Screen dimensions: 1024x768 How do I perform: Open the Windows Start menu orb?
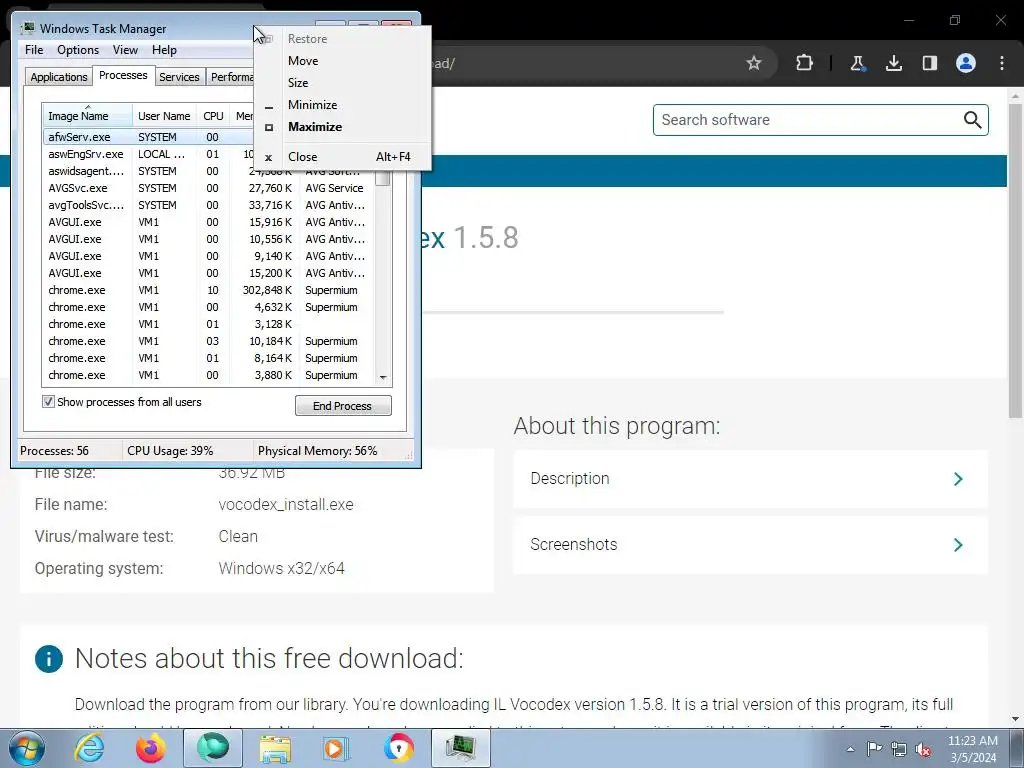(27, 748)
